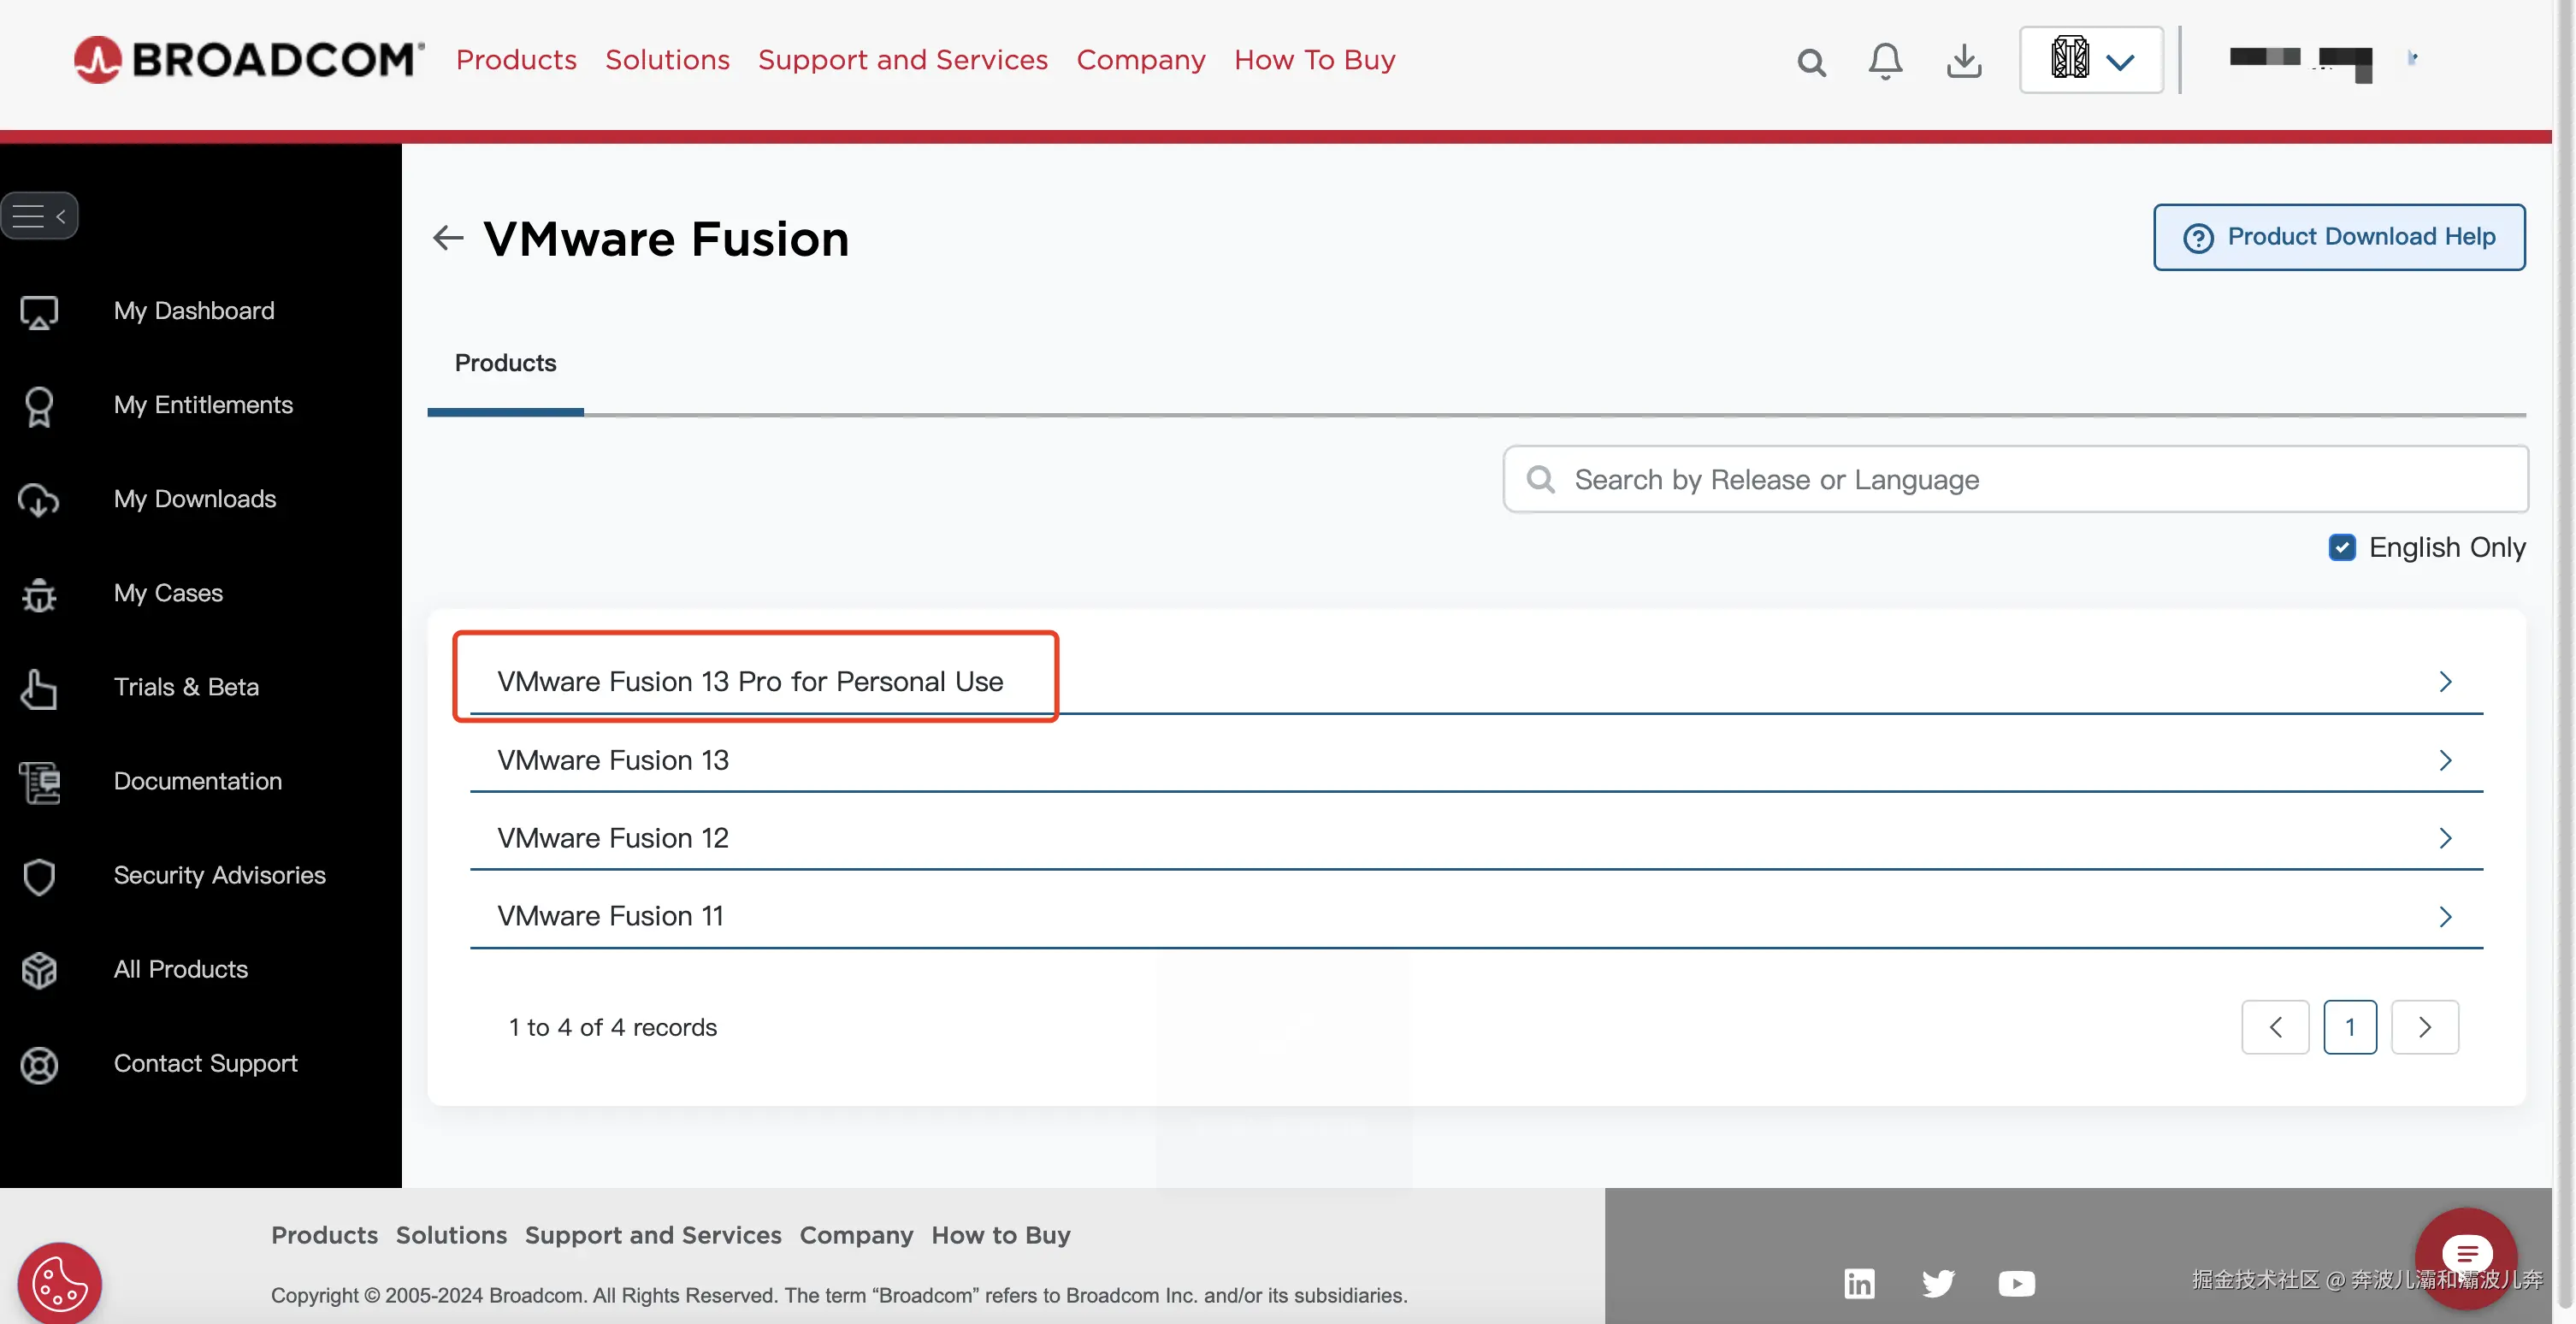2576x1324 pixels.
Task: Click the cookie settings icon
Action: 59,1283
